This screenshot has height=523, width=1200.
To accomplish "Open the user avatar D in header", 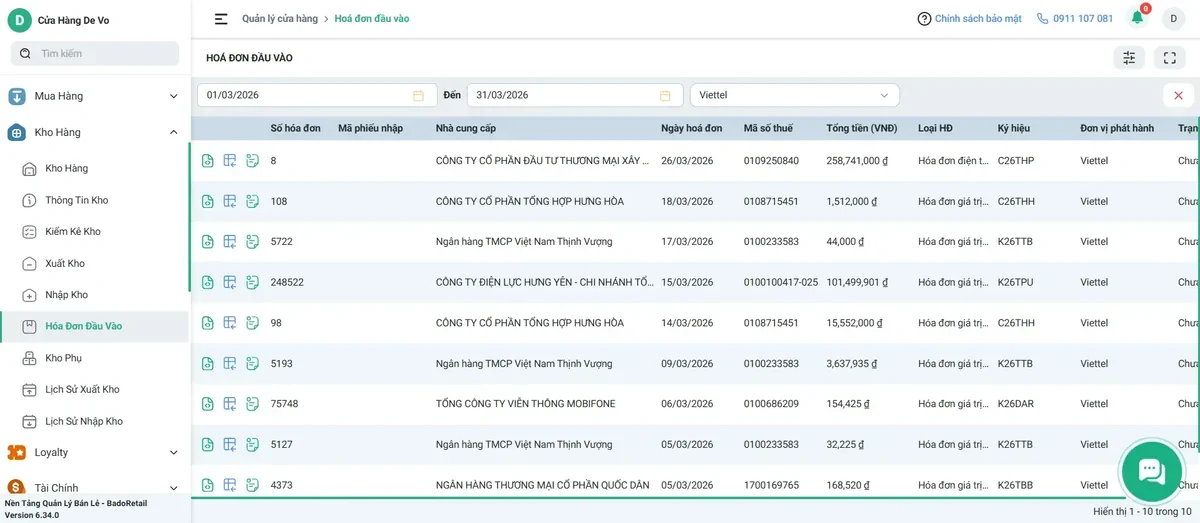I will point(1172,19).
